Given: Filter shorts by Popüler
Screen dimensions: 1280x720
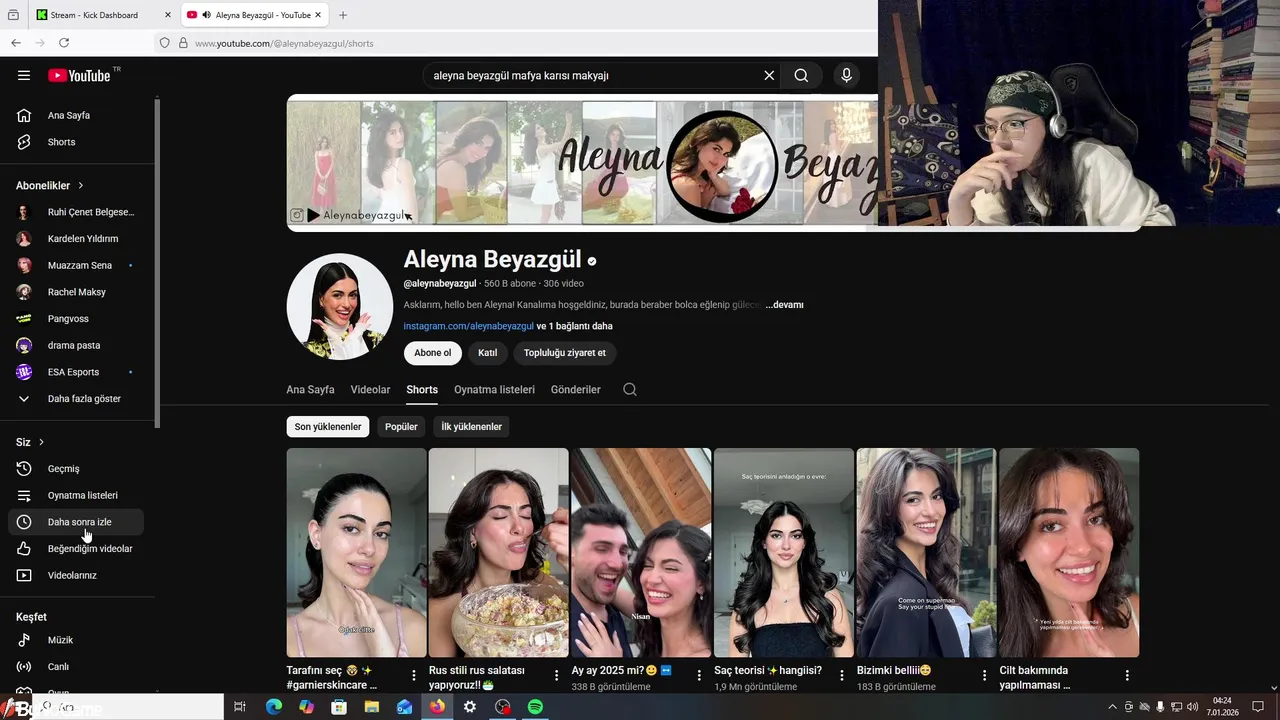Looking at the screenshot, I should pyautogui.click(x=401, y=427).
